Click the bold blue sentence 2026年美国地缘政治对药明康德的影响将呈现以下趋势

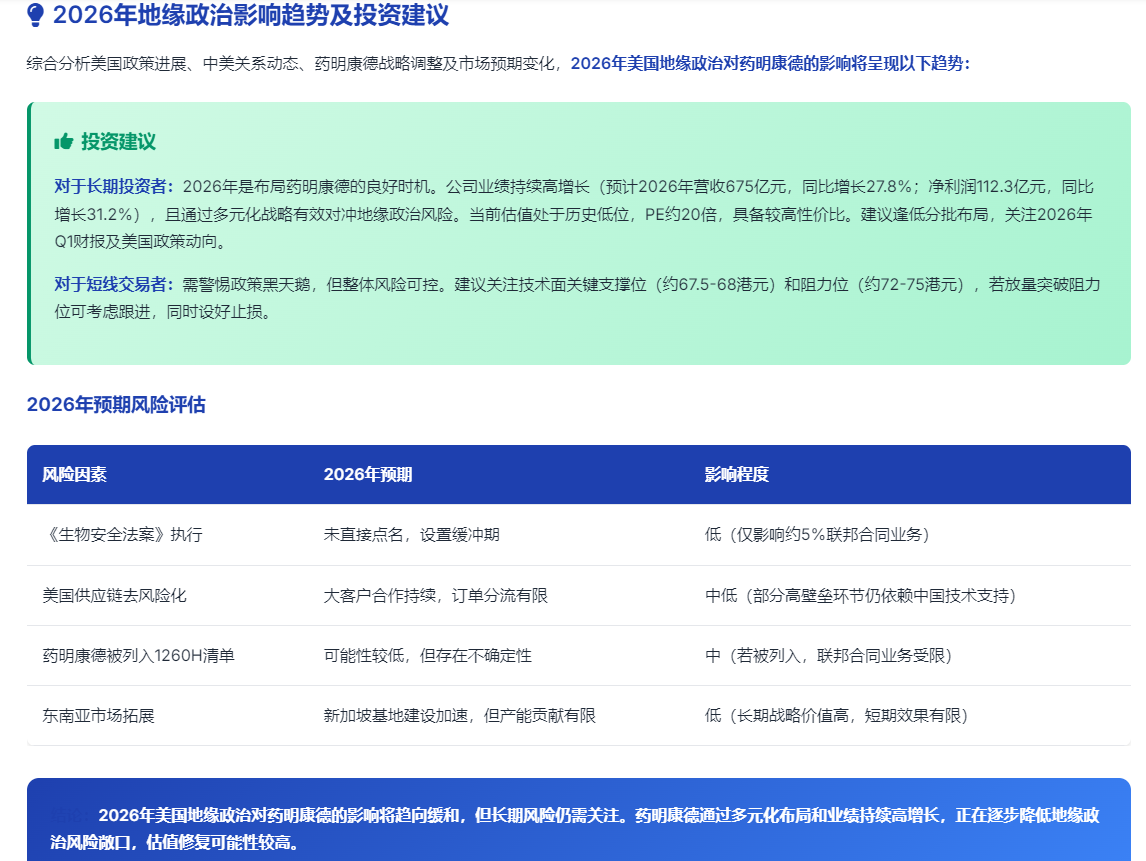(770, 64)
